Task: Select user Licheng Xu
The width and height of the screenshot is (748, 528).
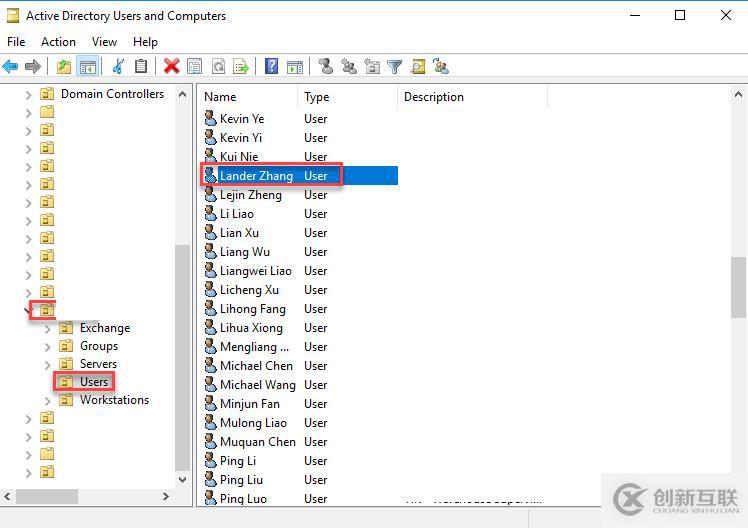Action: tap(249, 290)
